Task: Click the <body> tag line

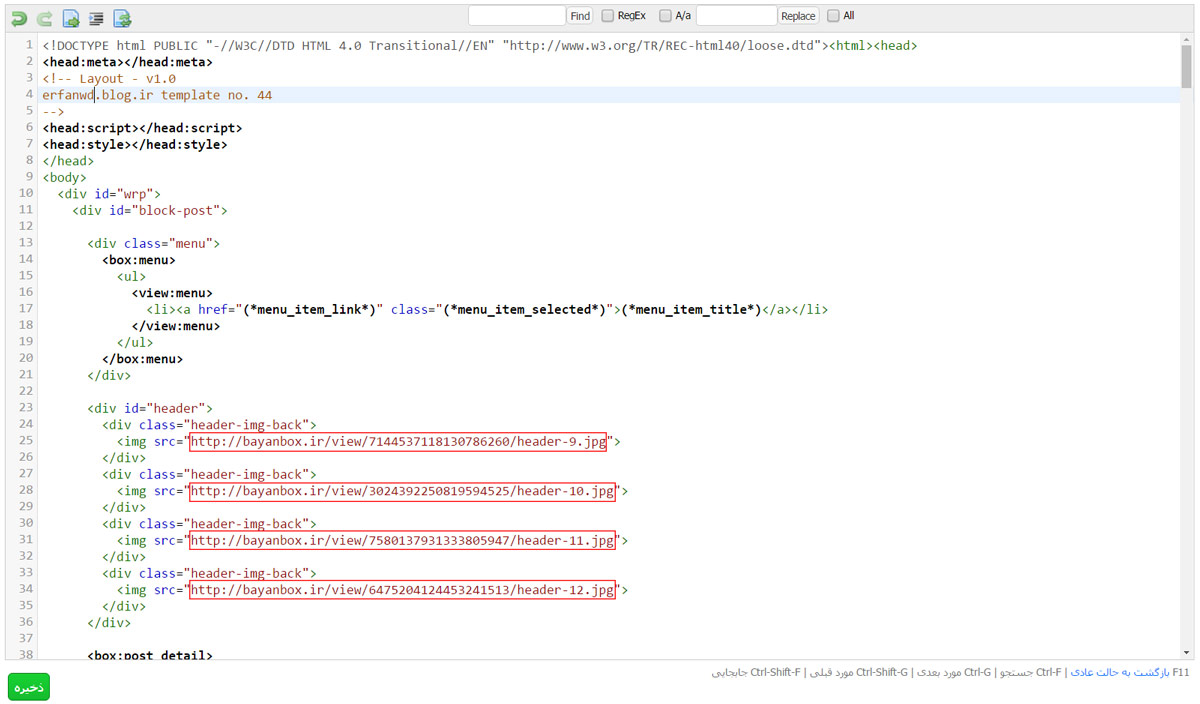Action: coord(64,177)
